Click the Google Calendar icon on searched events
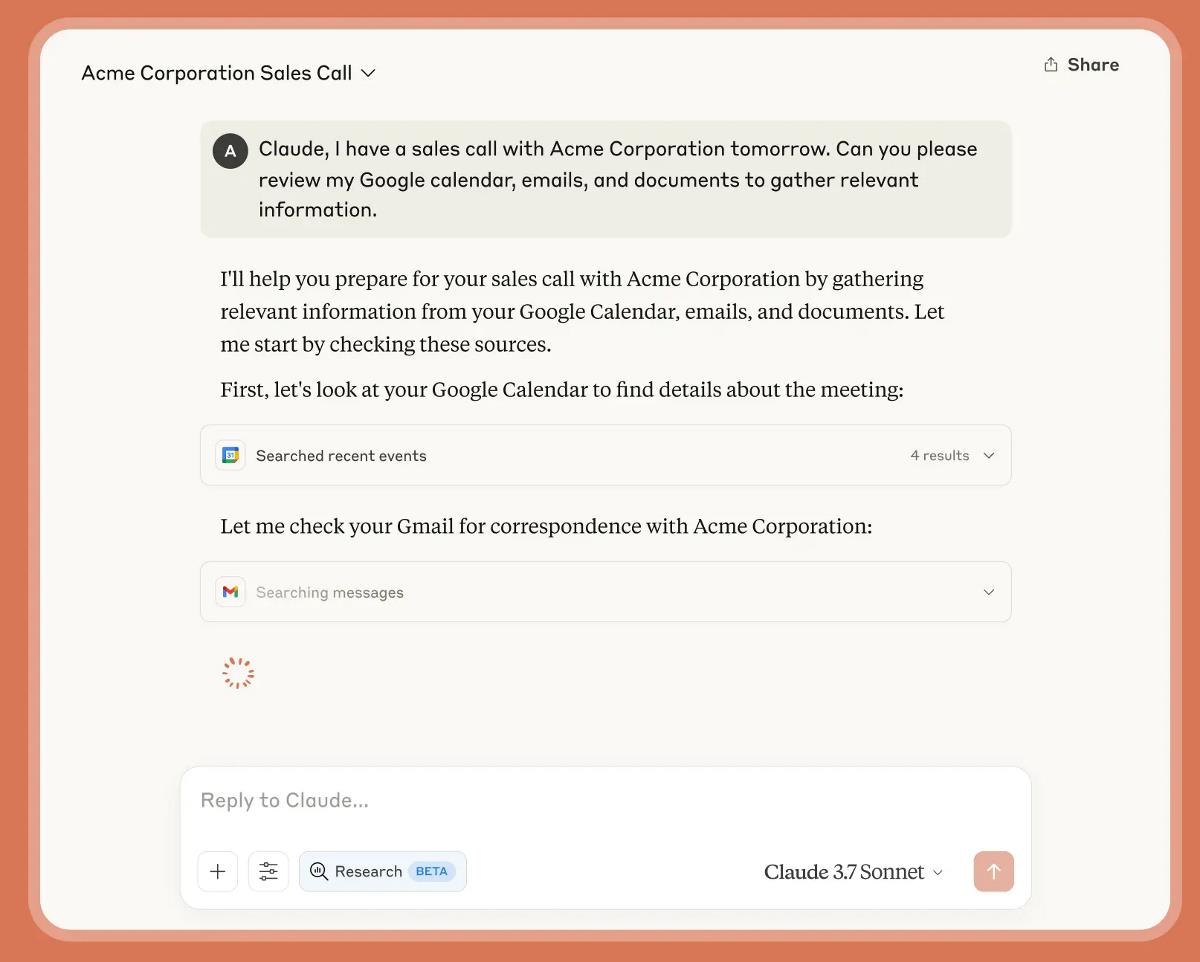Image resolution: width=1200 pixels, height=962 pixels. (x=230, y=455)
